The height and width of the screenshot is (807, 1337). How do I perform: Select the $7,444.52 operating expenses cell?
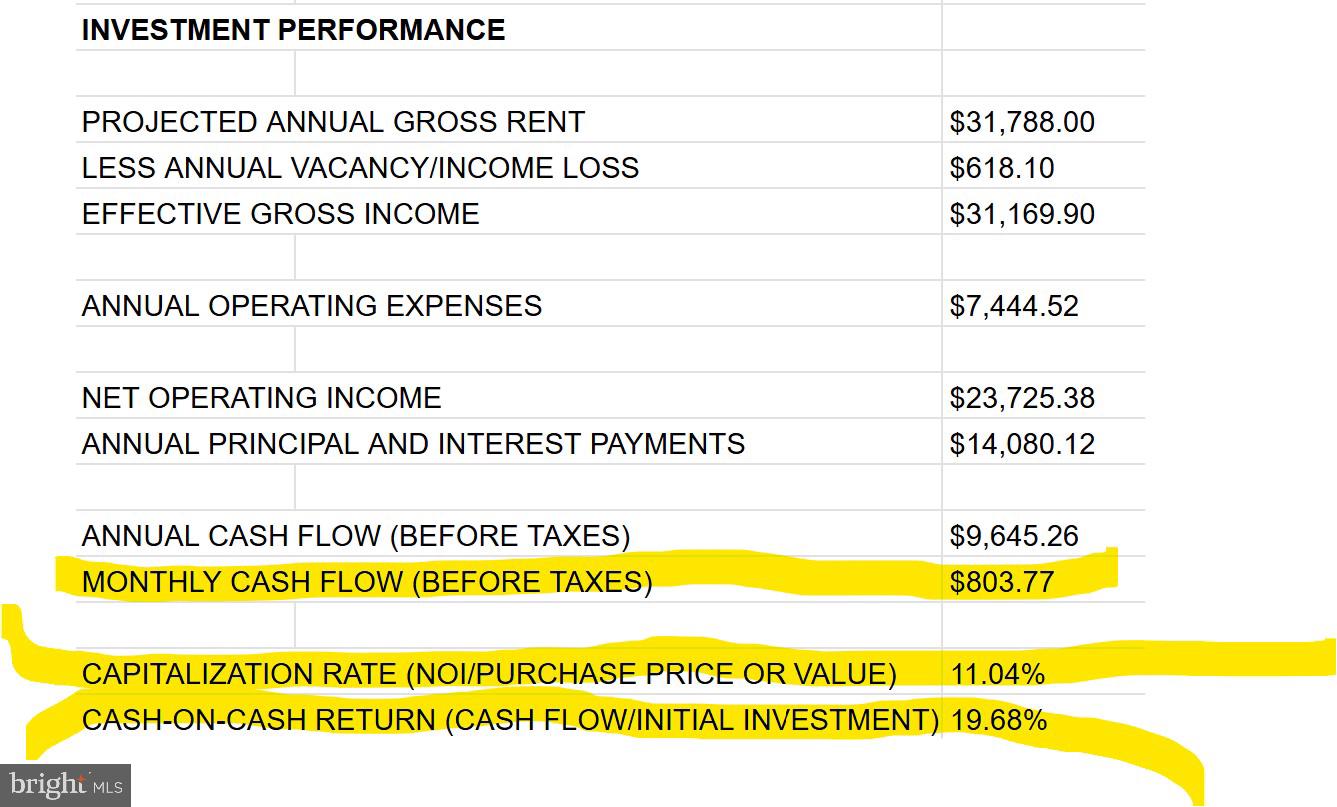tap(1014, 306)
